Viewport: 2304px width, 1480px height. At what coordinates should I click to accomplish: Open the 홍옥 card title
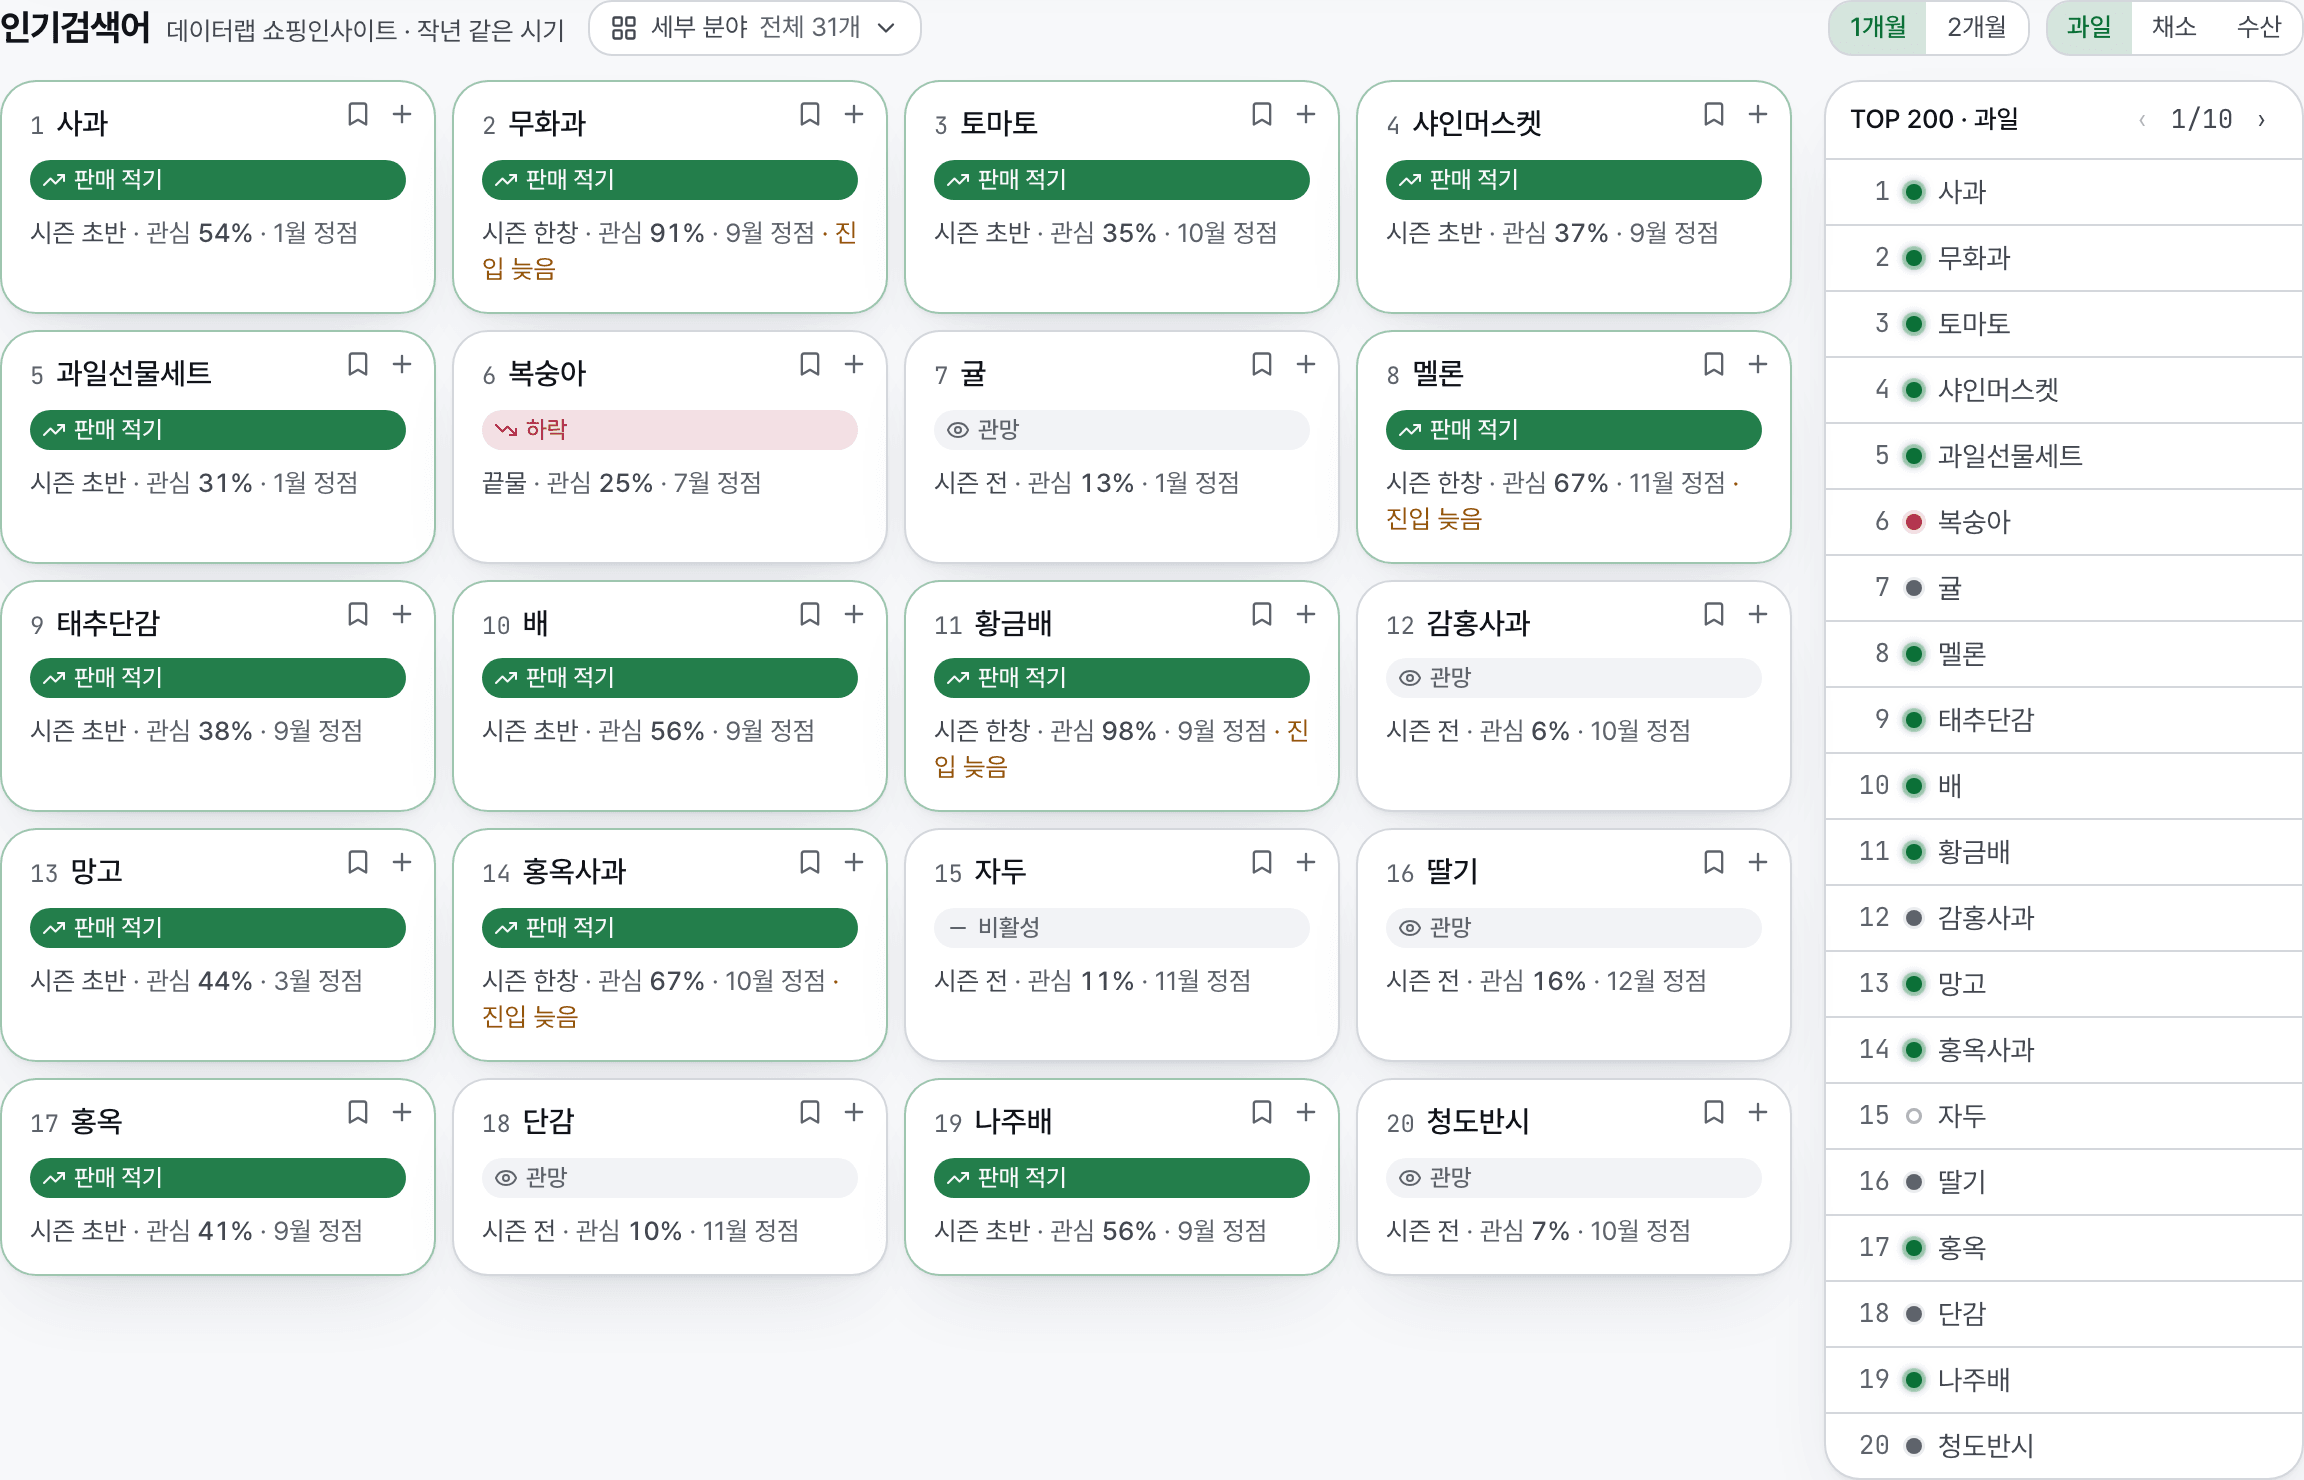[x=97, y=1122]
